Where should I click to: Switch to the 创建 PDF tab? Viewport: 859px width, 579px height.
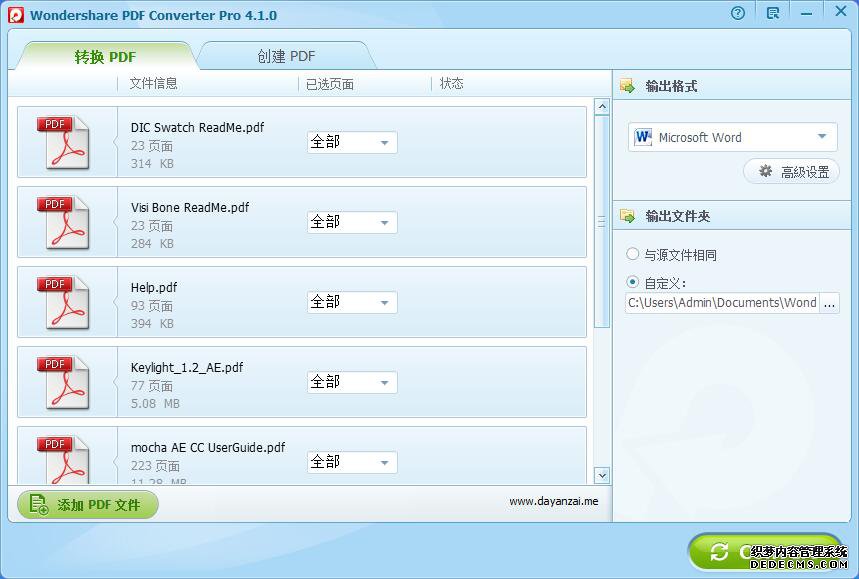point(287,56)
